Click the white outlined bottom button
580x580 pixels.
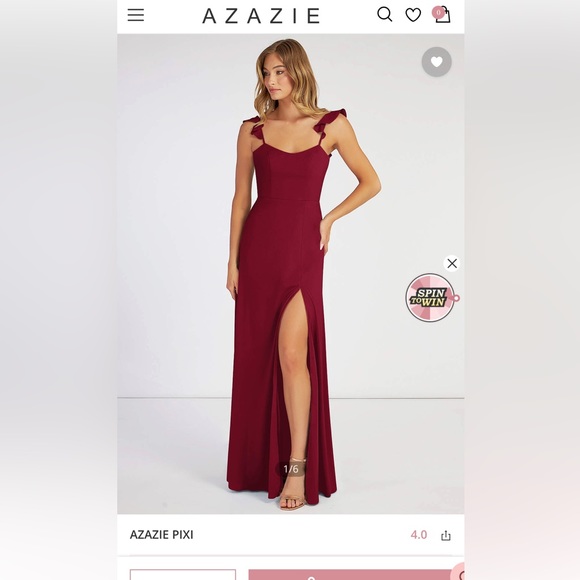pos(183,574)
